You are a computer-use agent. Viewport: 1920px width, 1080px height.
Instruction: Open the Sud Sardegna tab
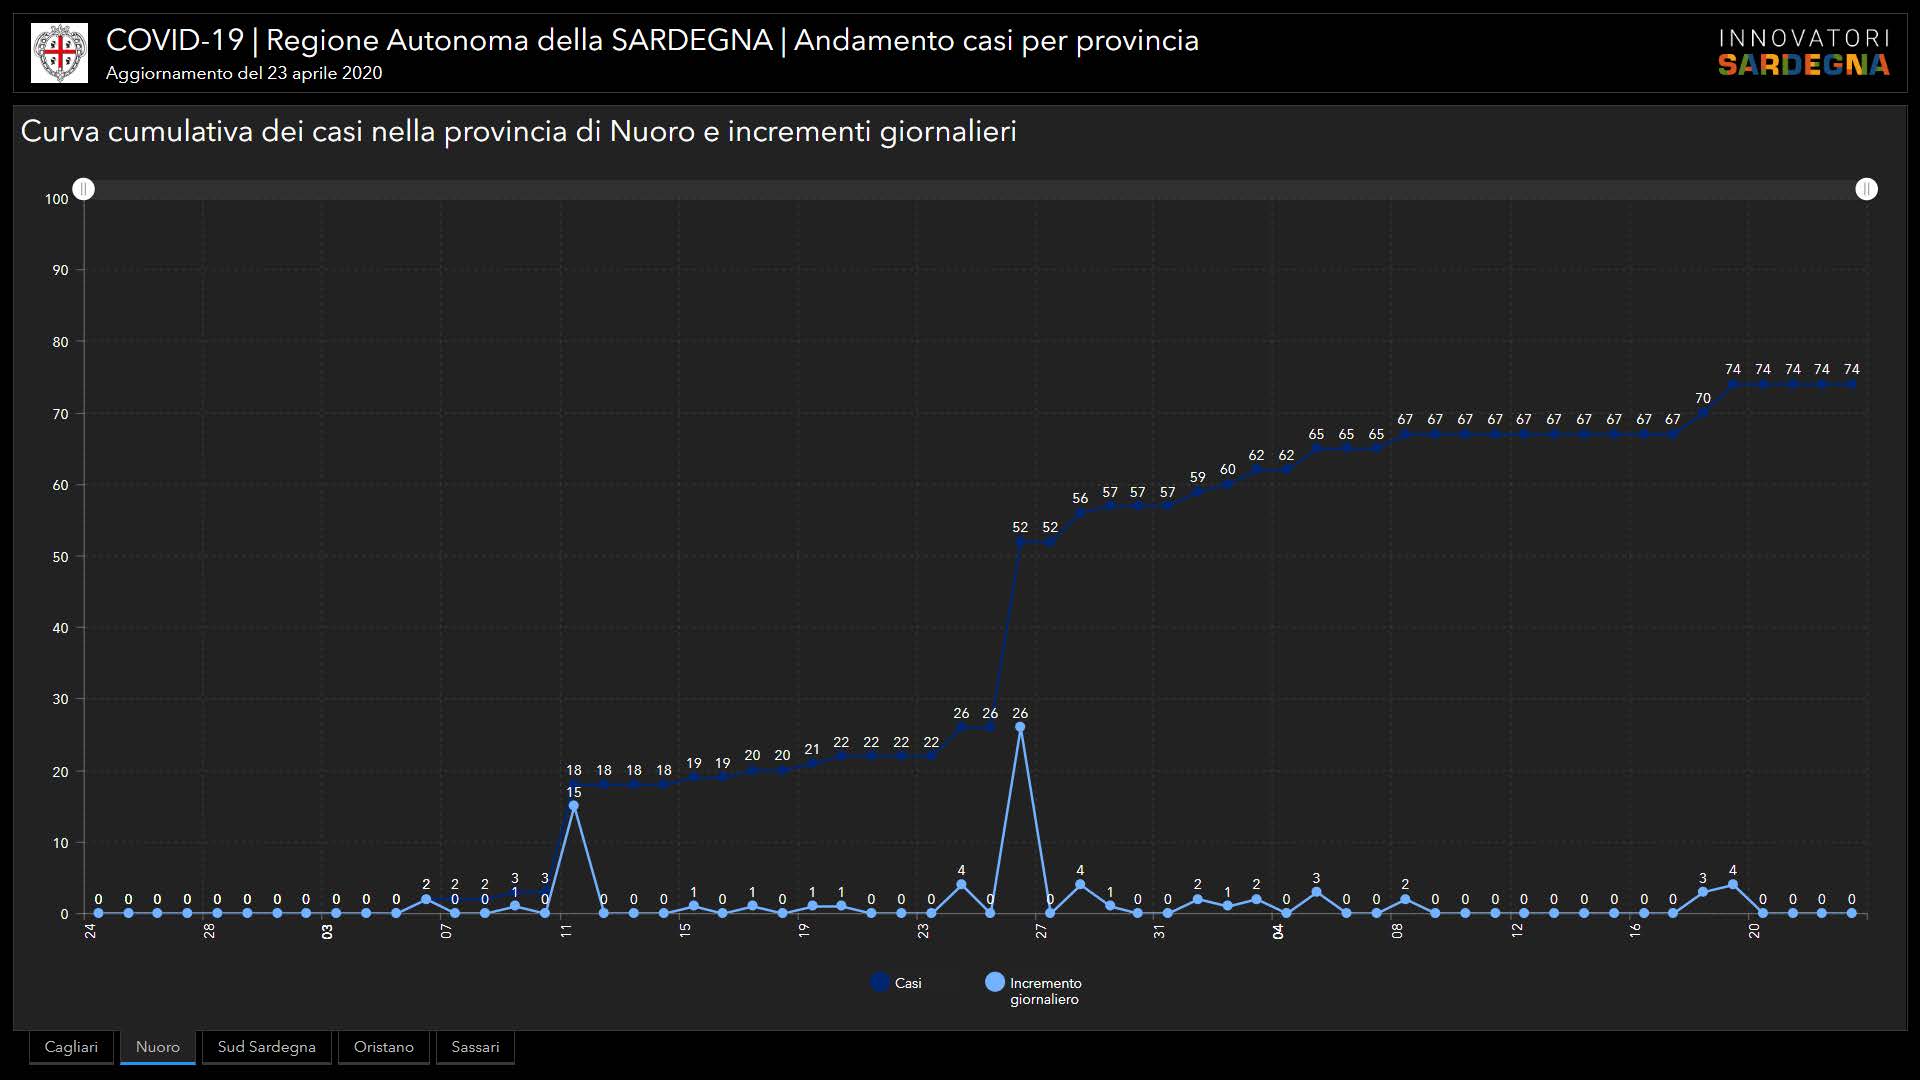click(266, 1047)
